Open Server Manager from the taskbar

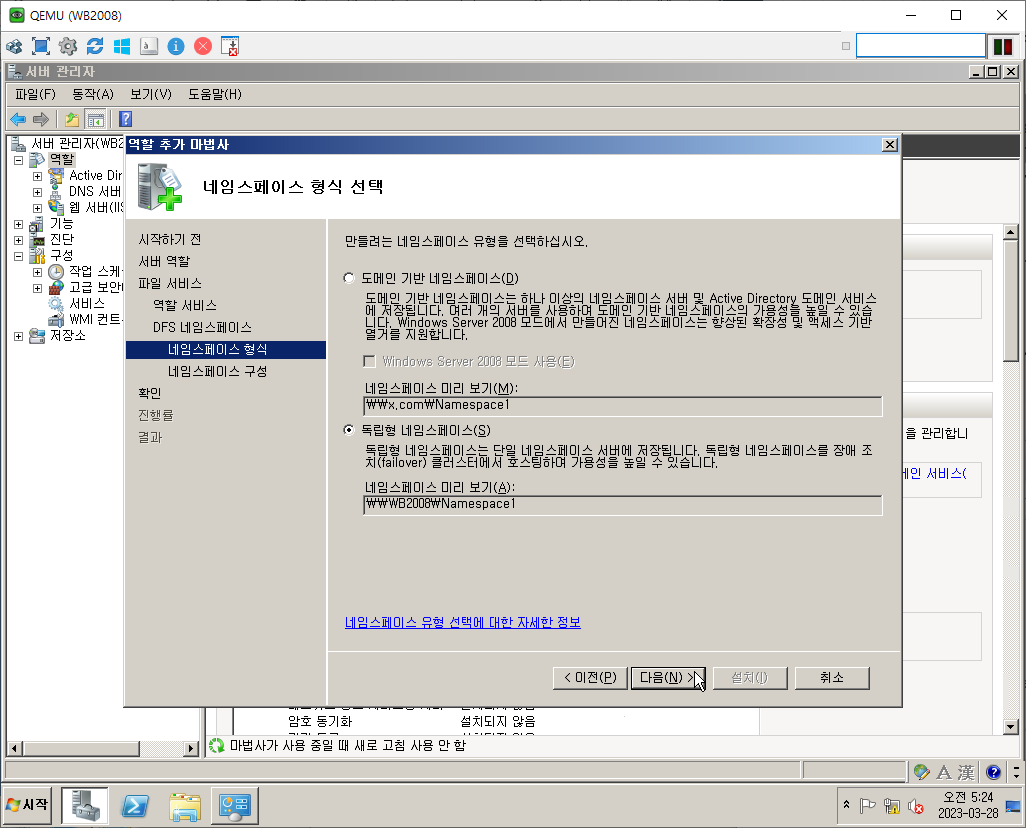tap(85, 805)
